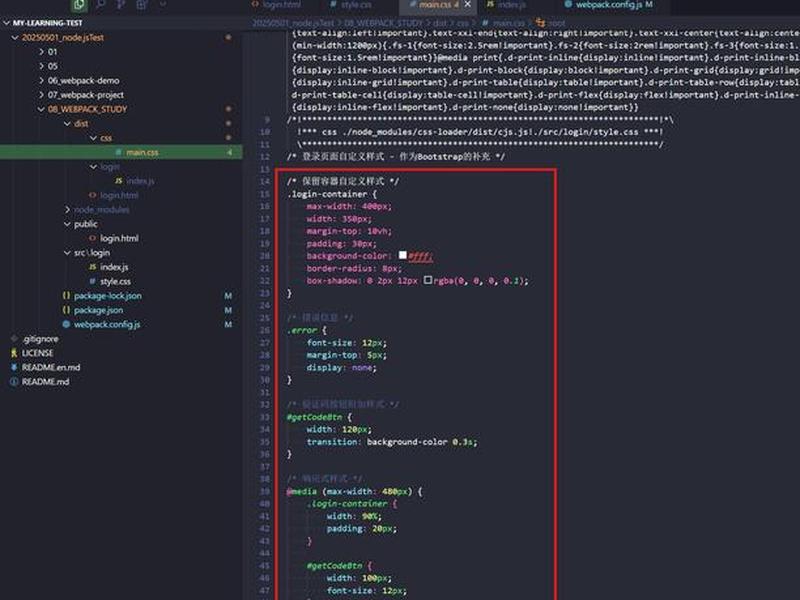Open the #fff background-color swatch
This screenshot has height=600, width=800.
point(403,255)
